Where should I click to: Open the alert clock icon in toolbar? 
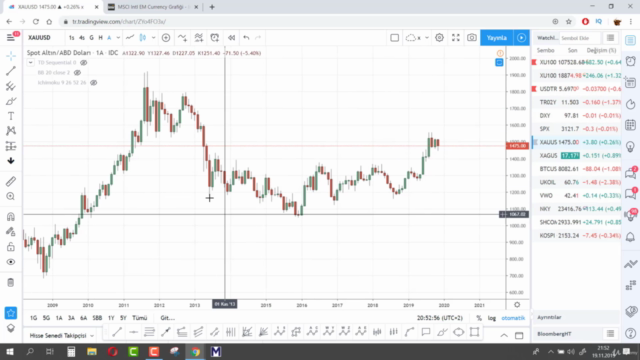click(215, 38)
